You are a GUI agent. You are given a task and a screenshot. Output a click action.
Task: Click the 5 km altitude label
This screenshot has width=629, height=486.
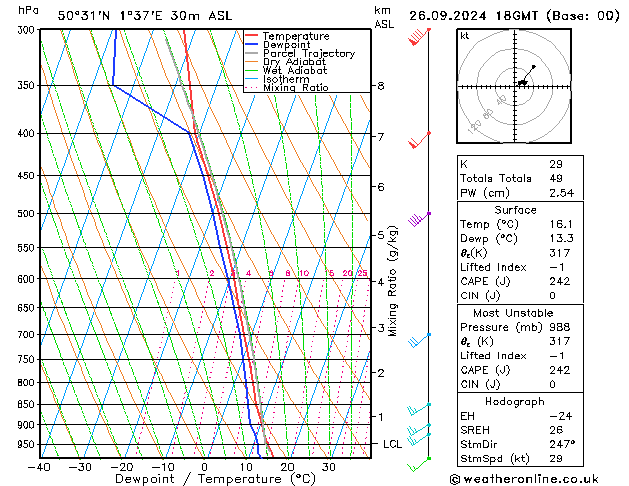(x=381, y=235)
